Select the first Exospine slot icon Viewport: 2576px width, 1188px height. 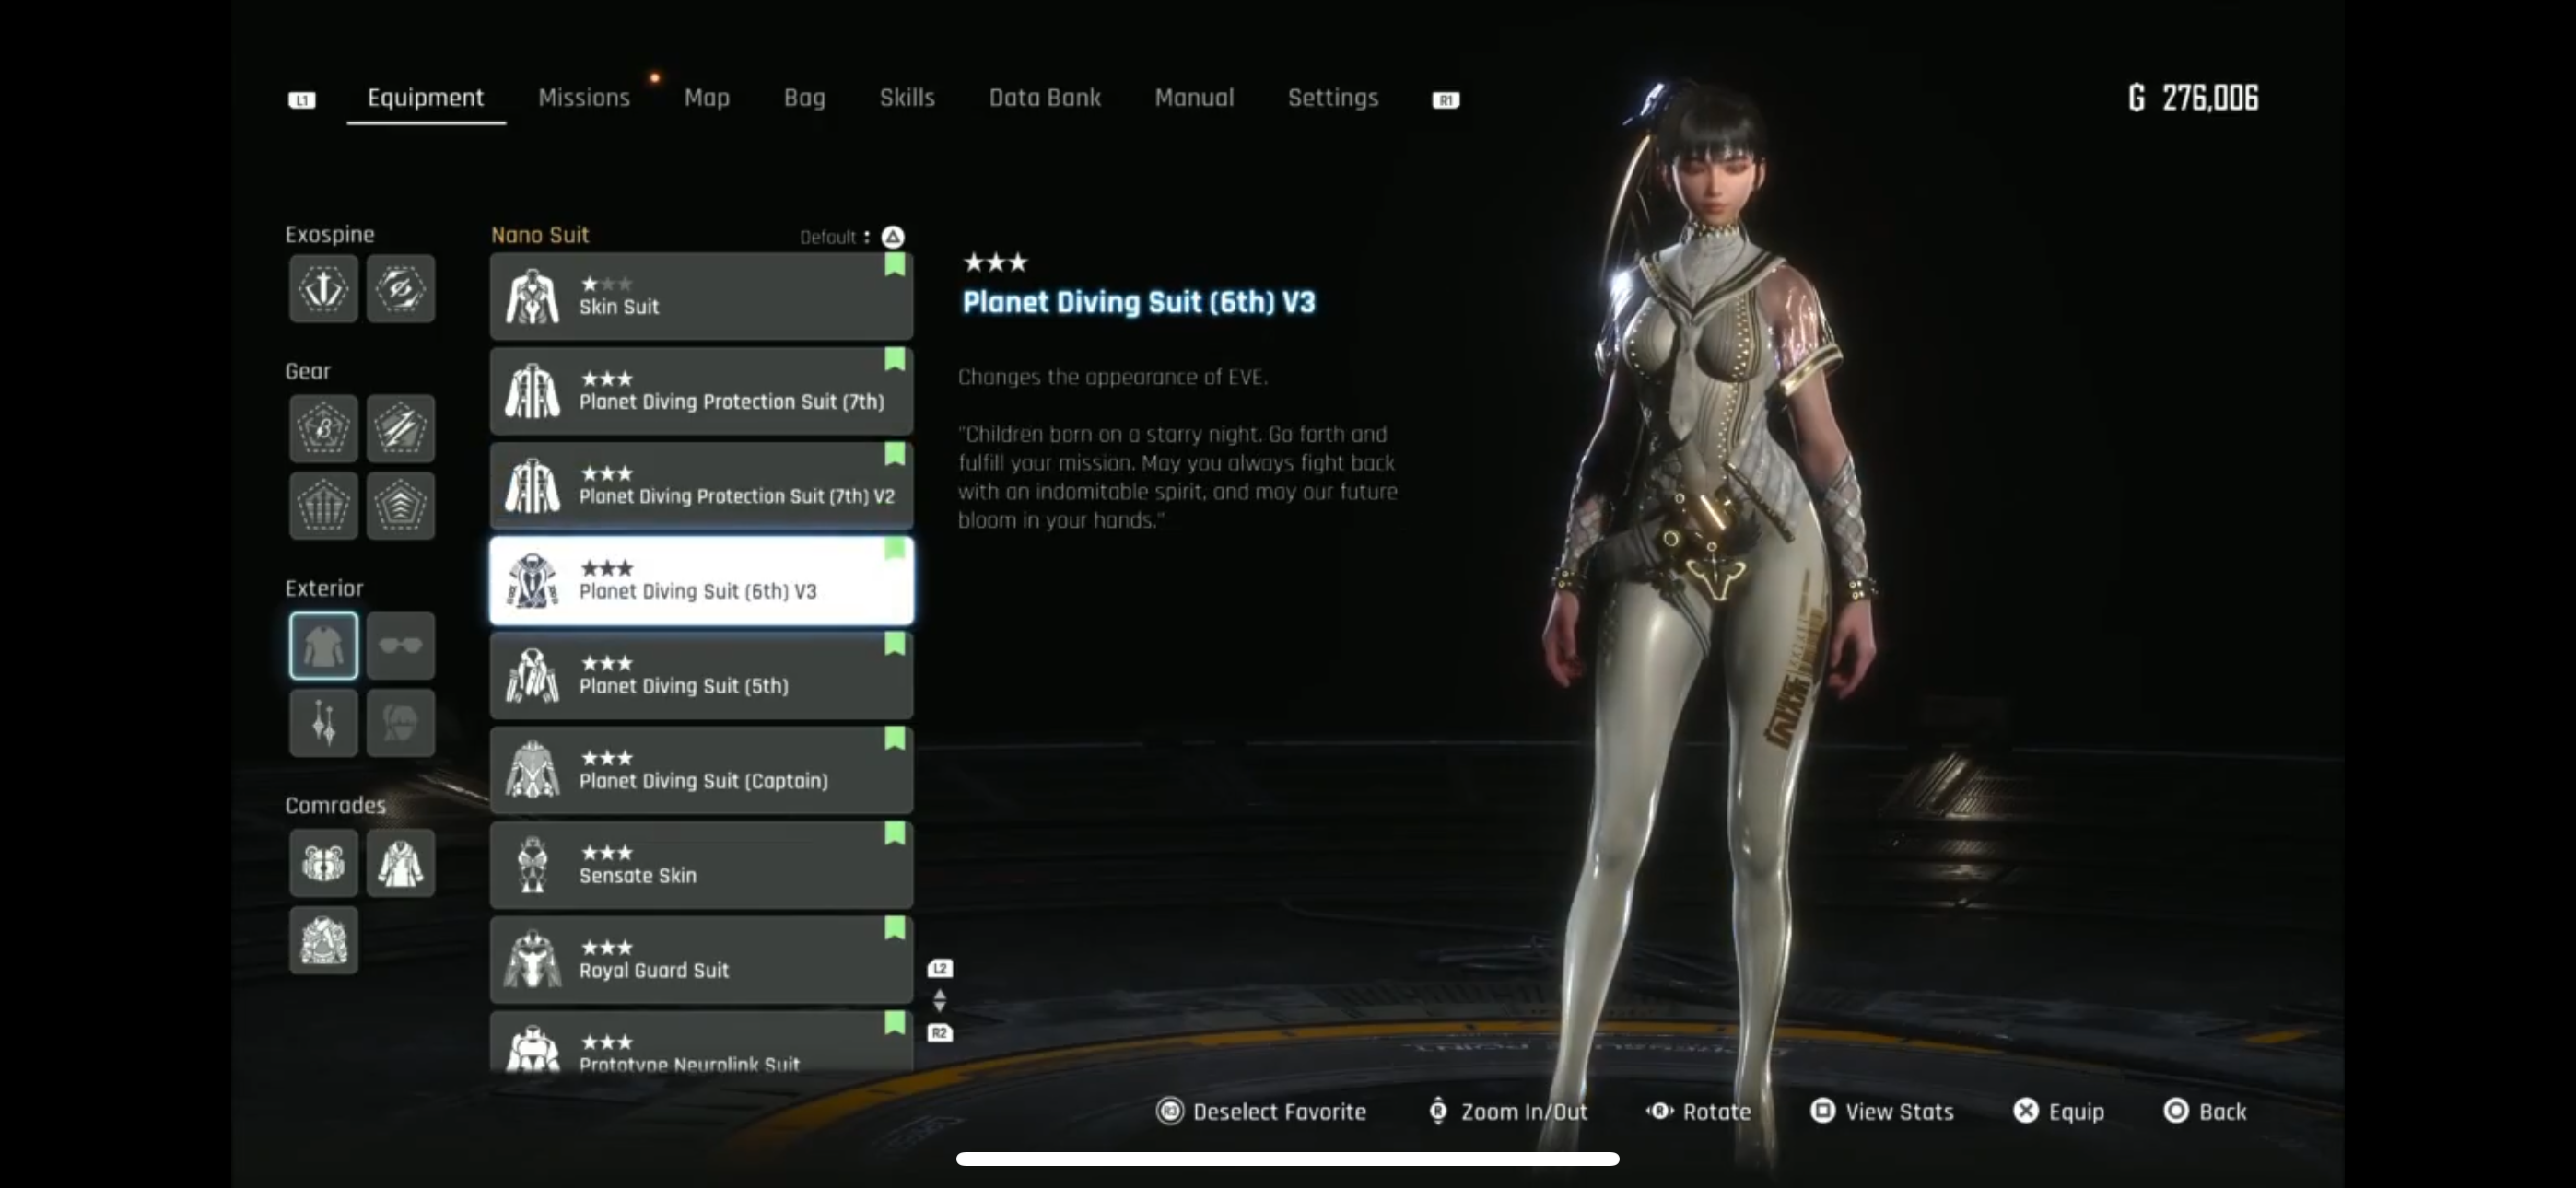pyautogui.click(x=323, y=289)
